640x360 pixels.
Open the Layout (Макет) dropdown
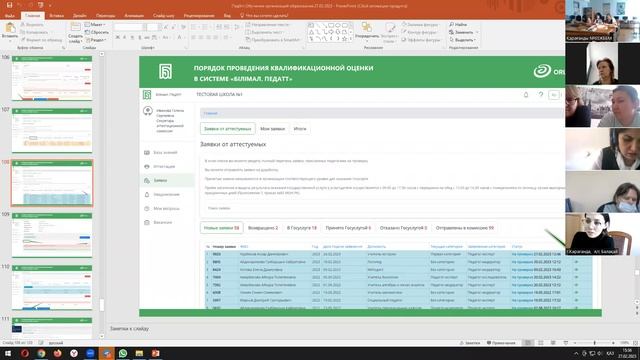[x=95, y=24]
